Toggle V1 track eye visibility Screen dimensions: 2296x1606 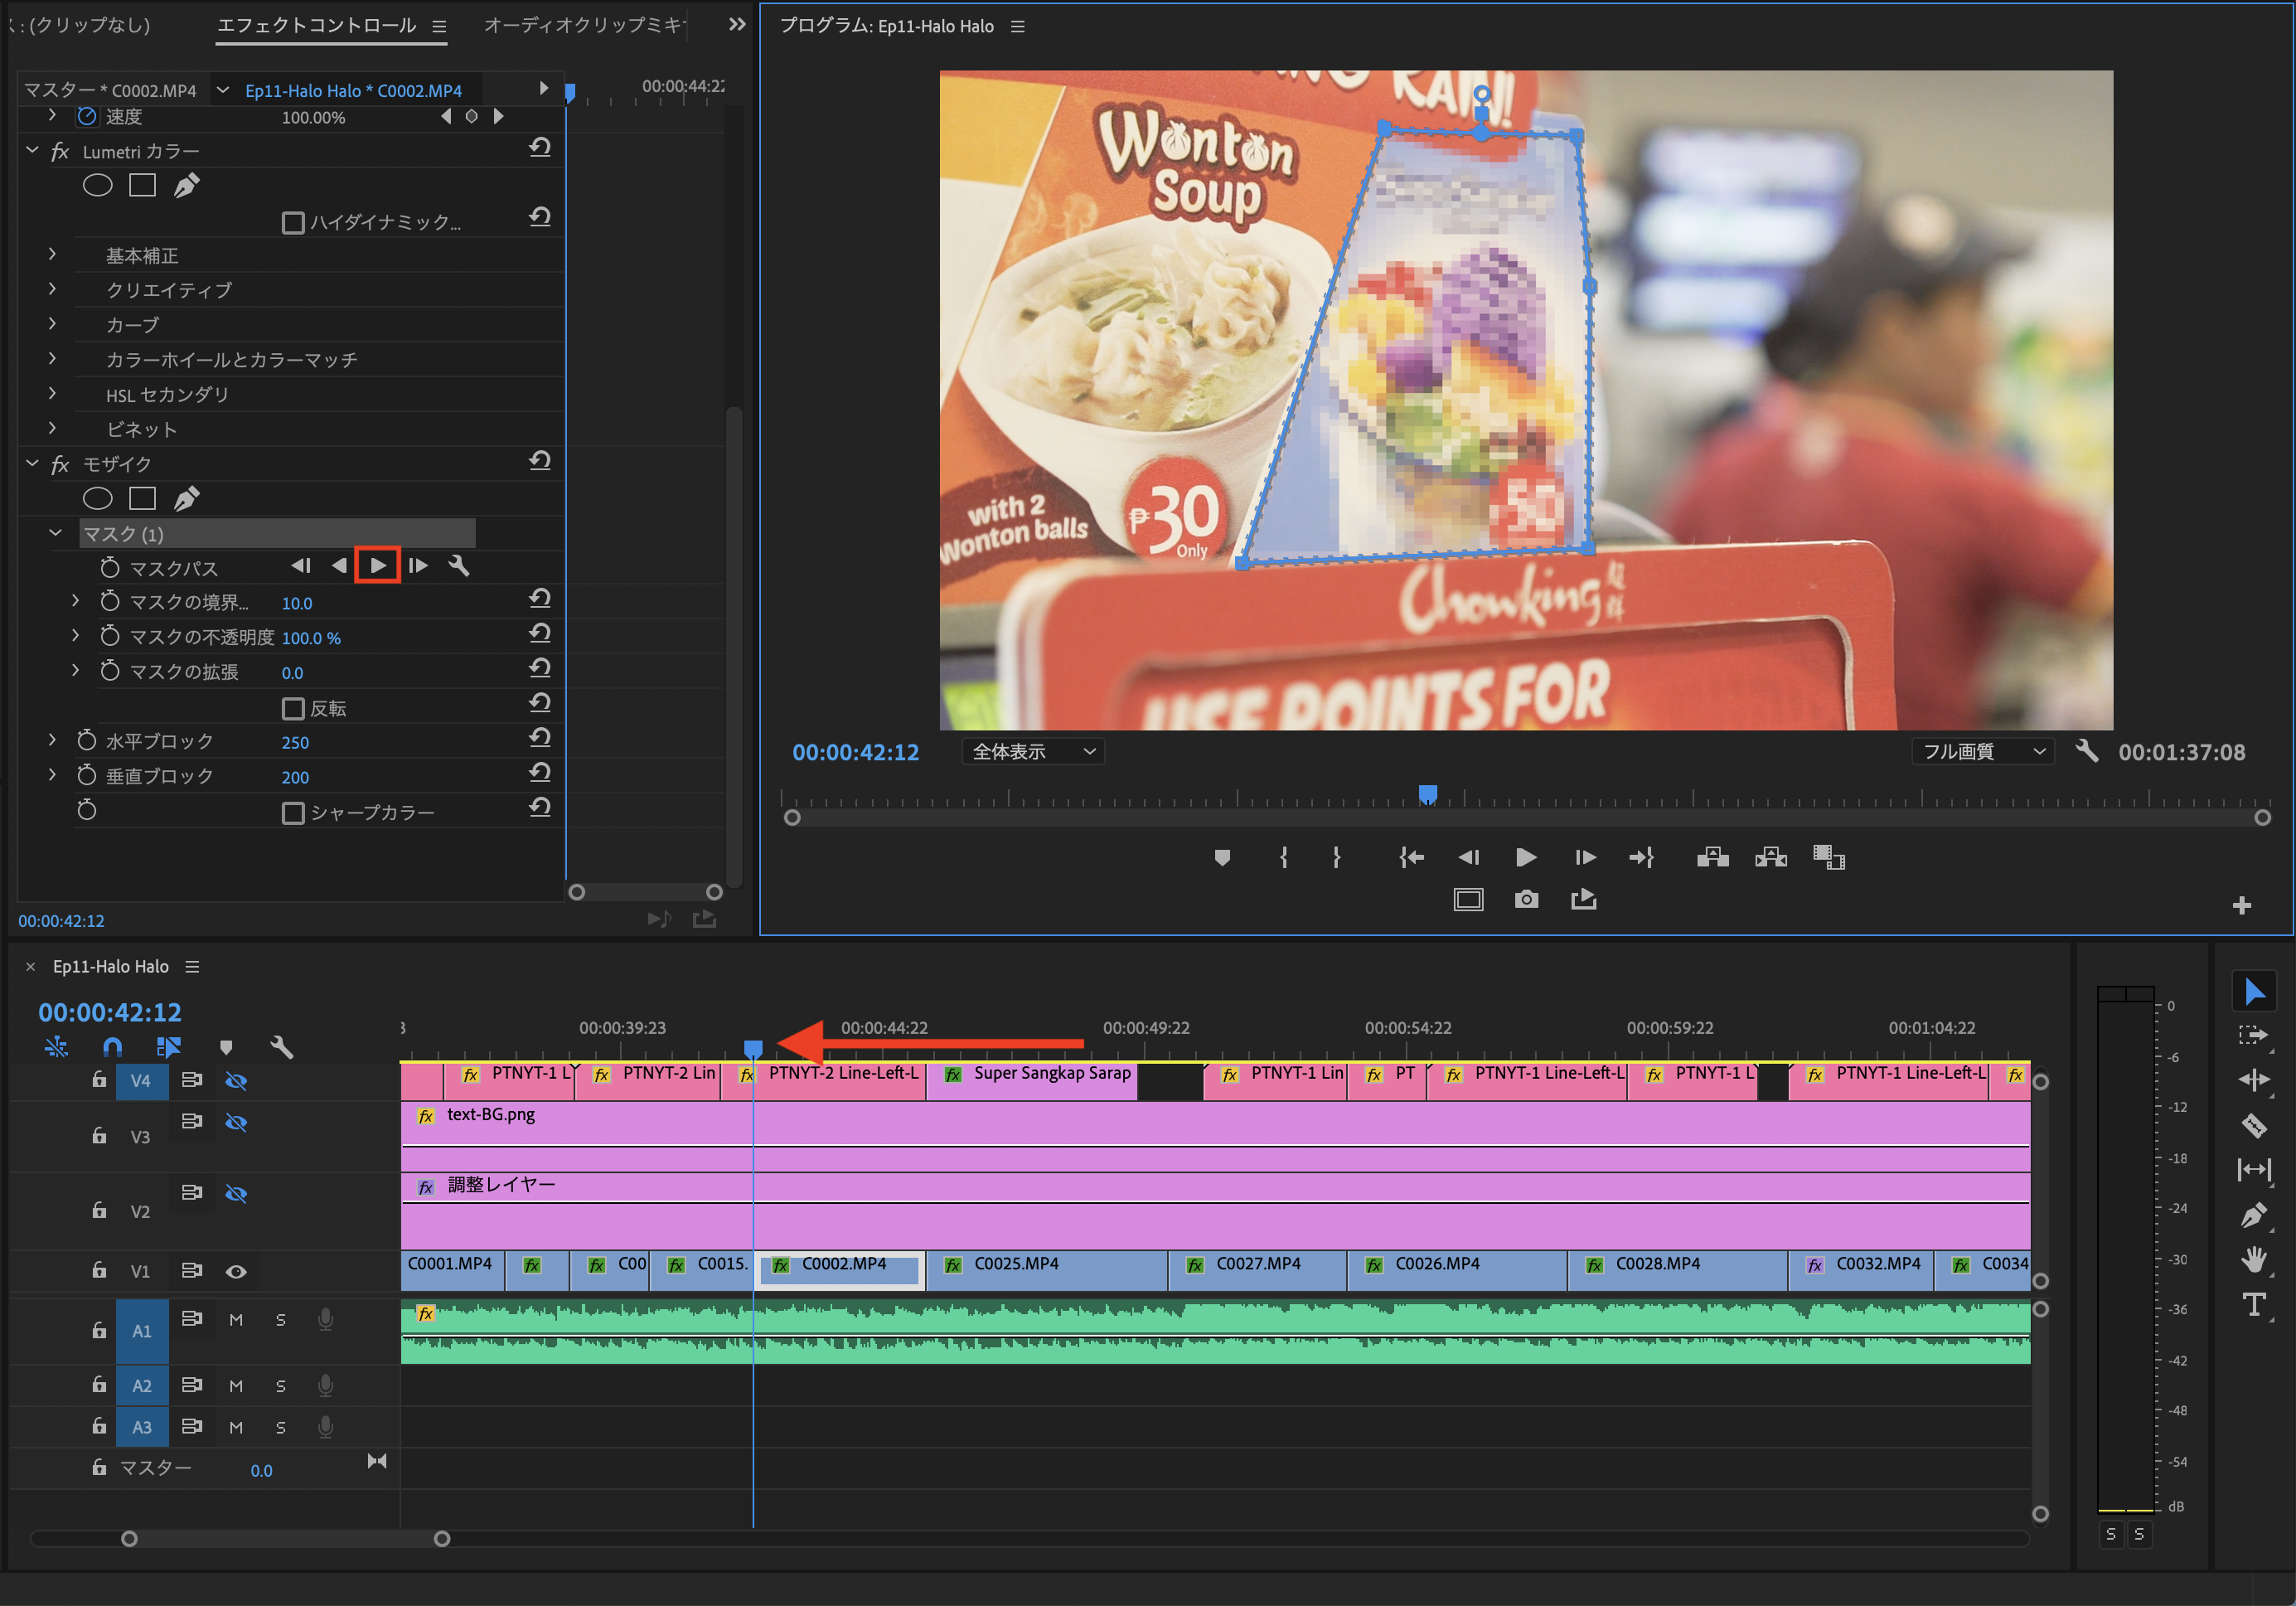click(x=236, y=1271)
